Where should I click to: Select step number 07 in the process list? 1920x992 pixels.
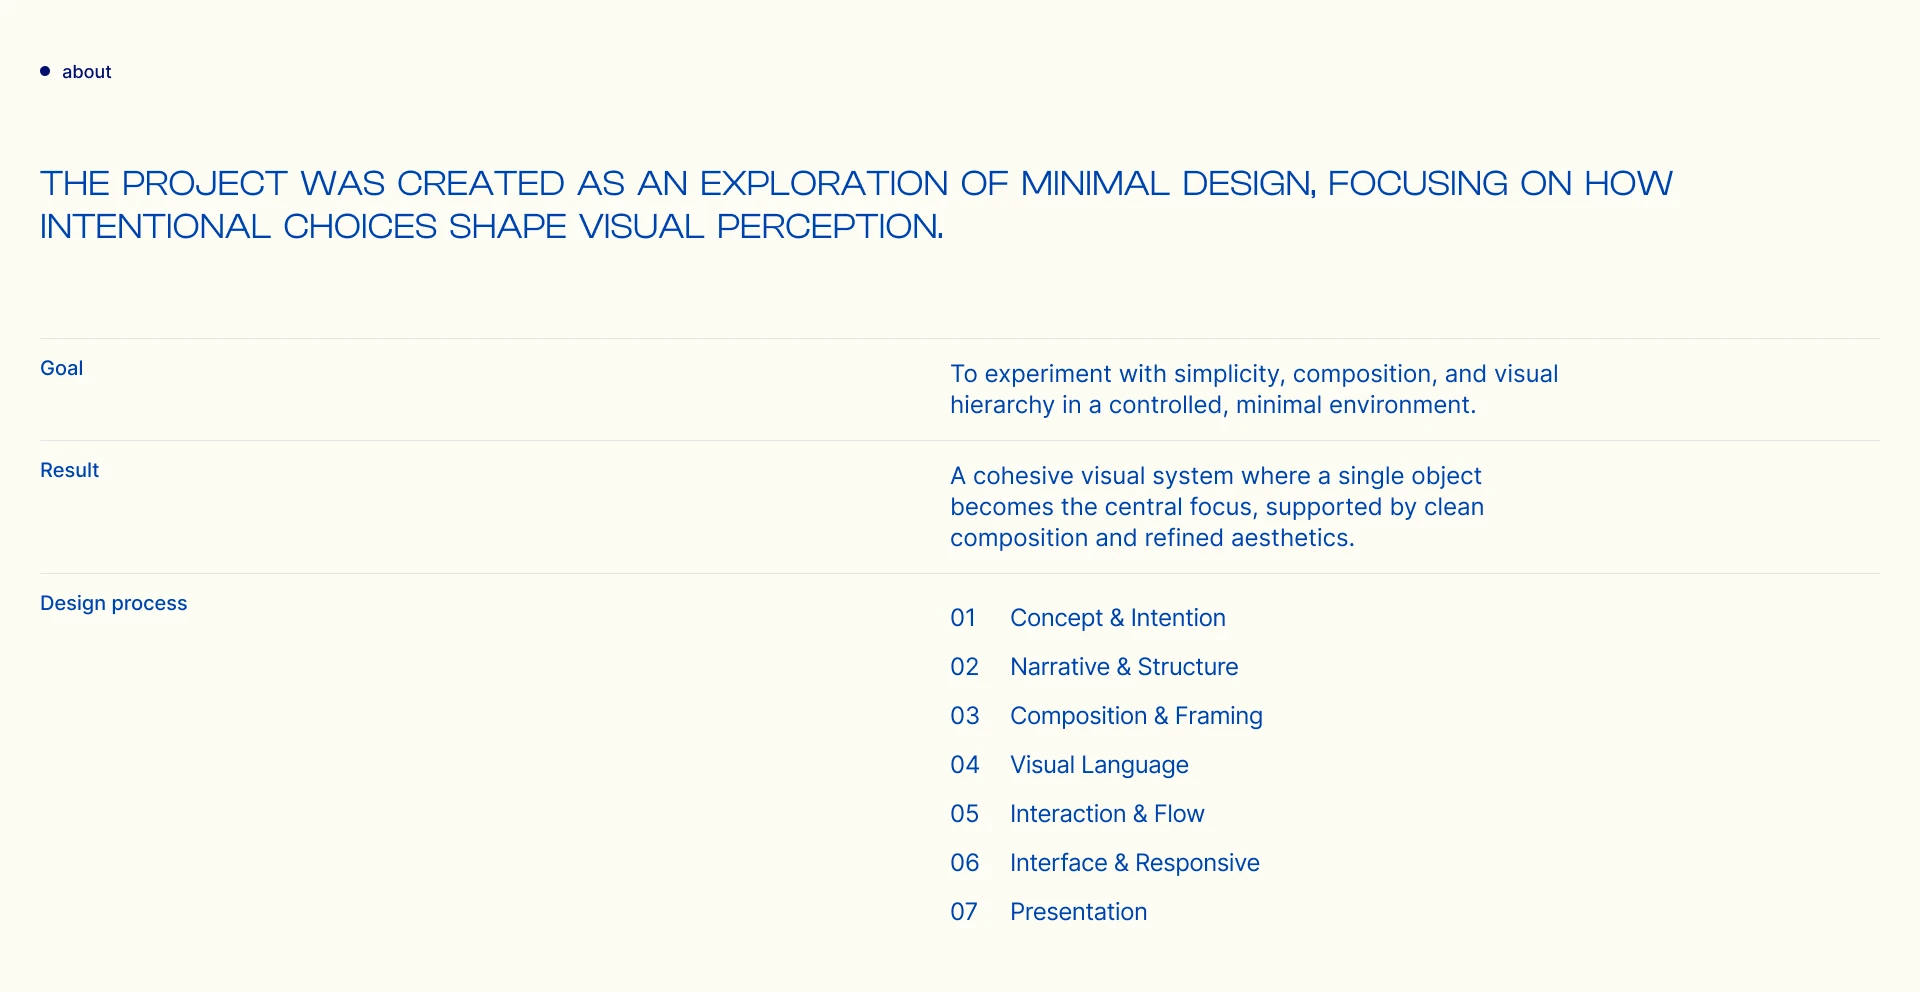coord(964,912)
